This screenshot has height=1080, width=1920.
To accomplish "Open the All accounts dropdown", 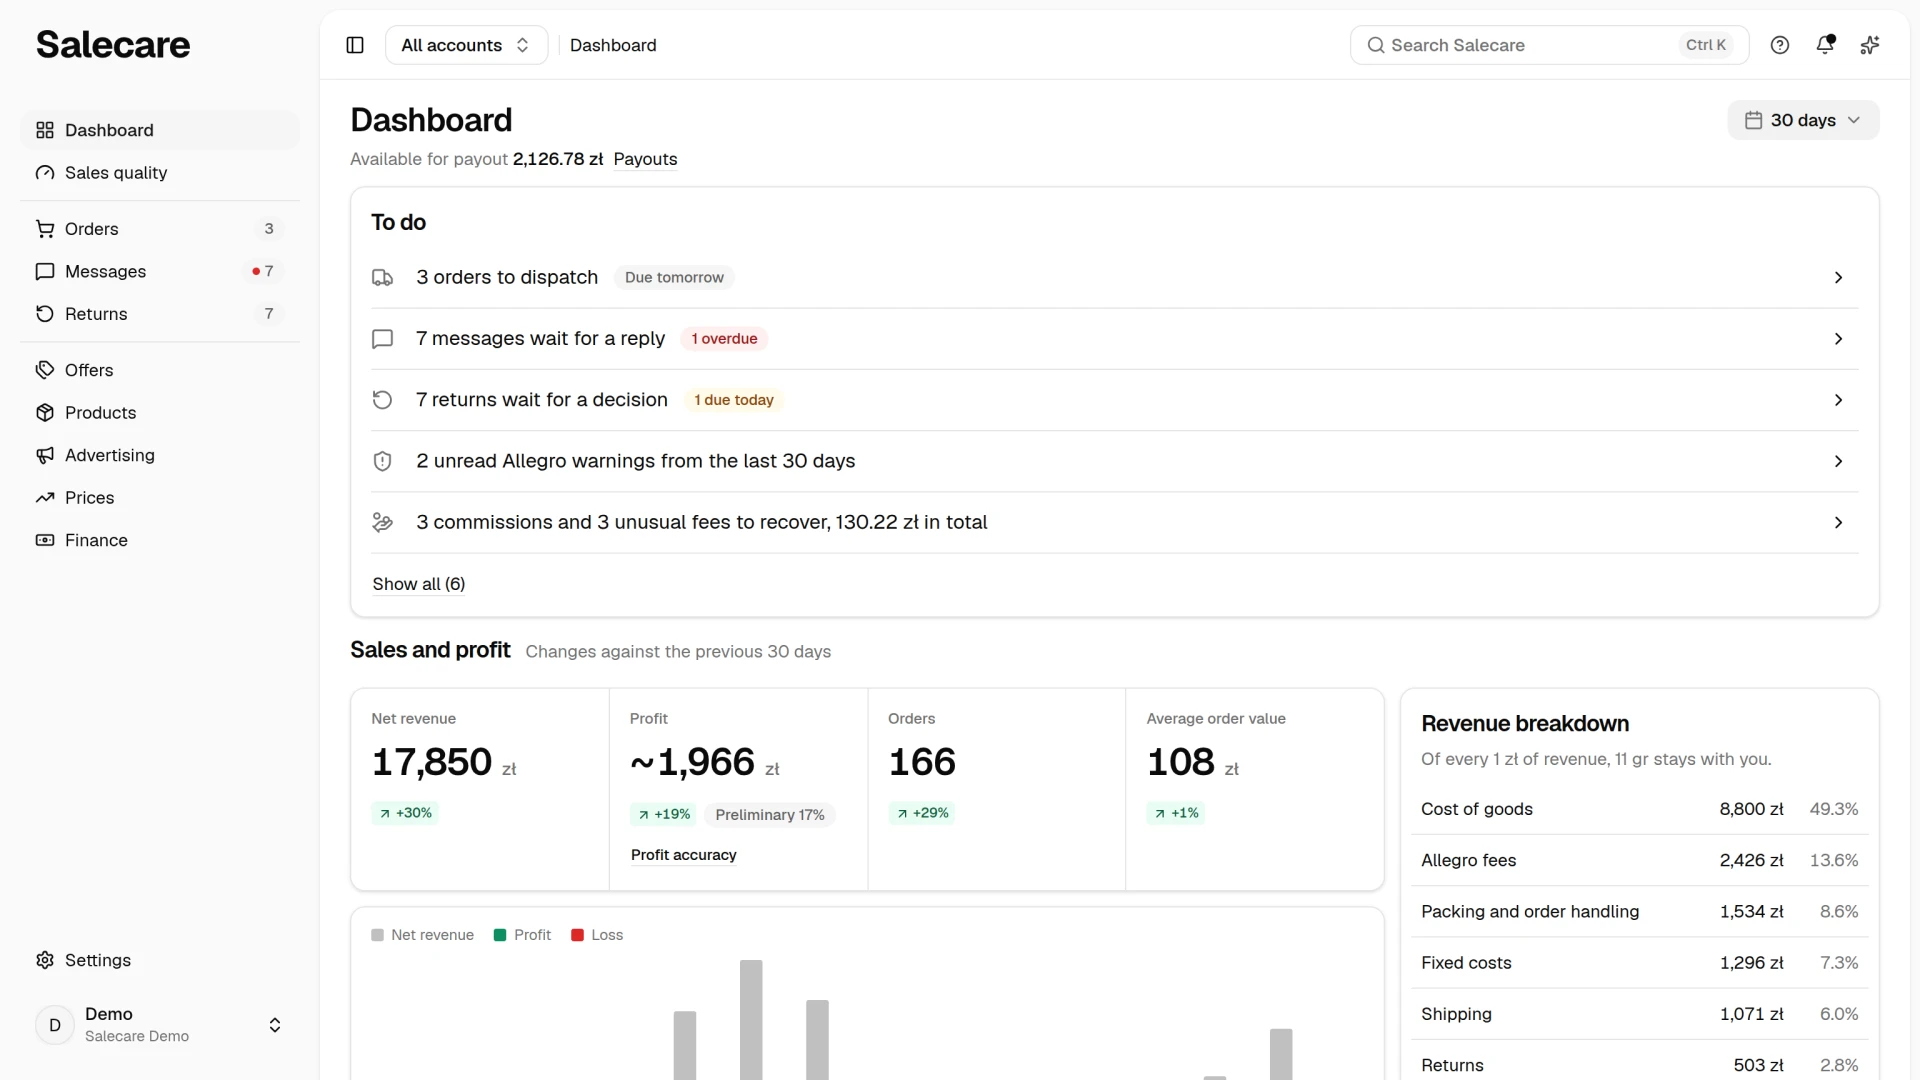I will (466, 45).
